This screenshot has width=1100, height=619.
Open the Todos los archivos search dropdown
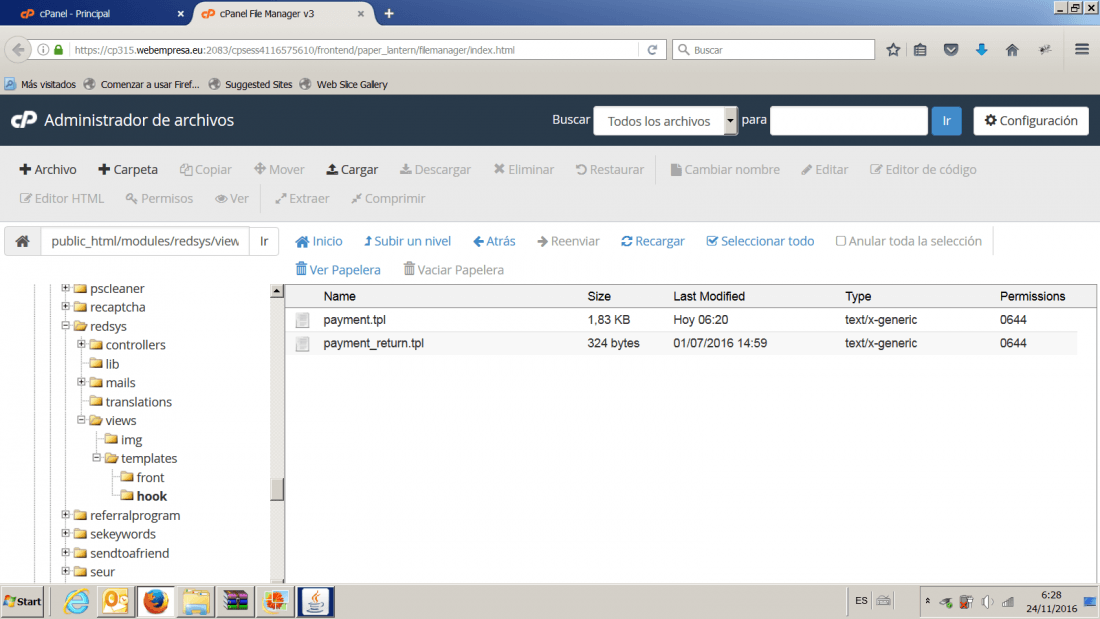665,121
